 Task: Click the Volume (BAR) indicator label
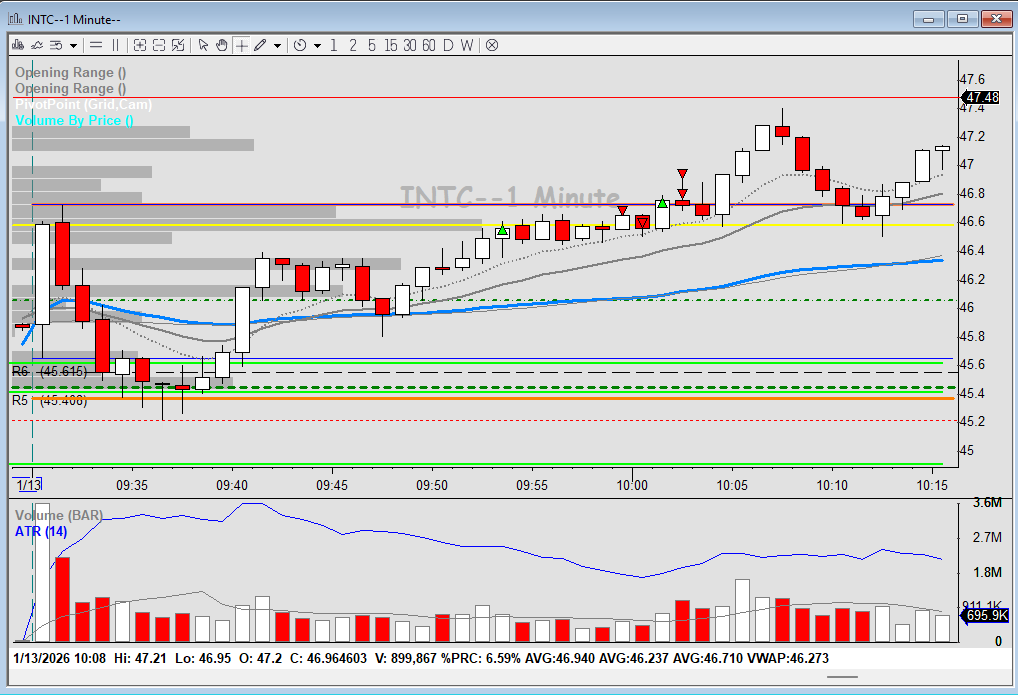58,515
